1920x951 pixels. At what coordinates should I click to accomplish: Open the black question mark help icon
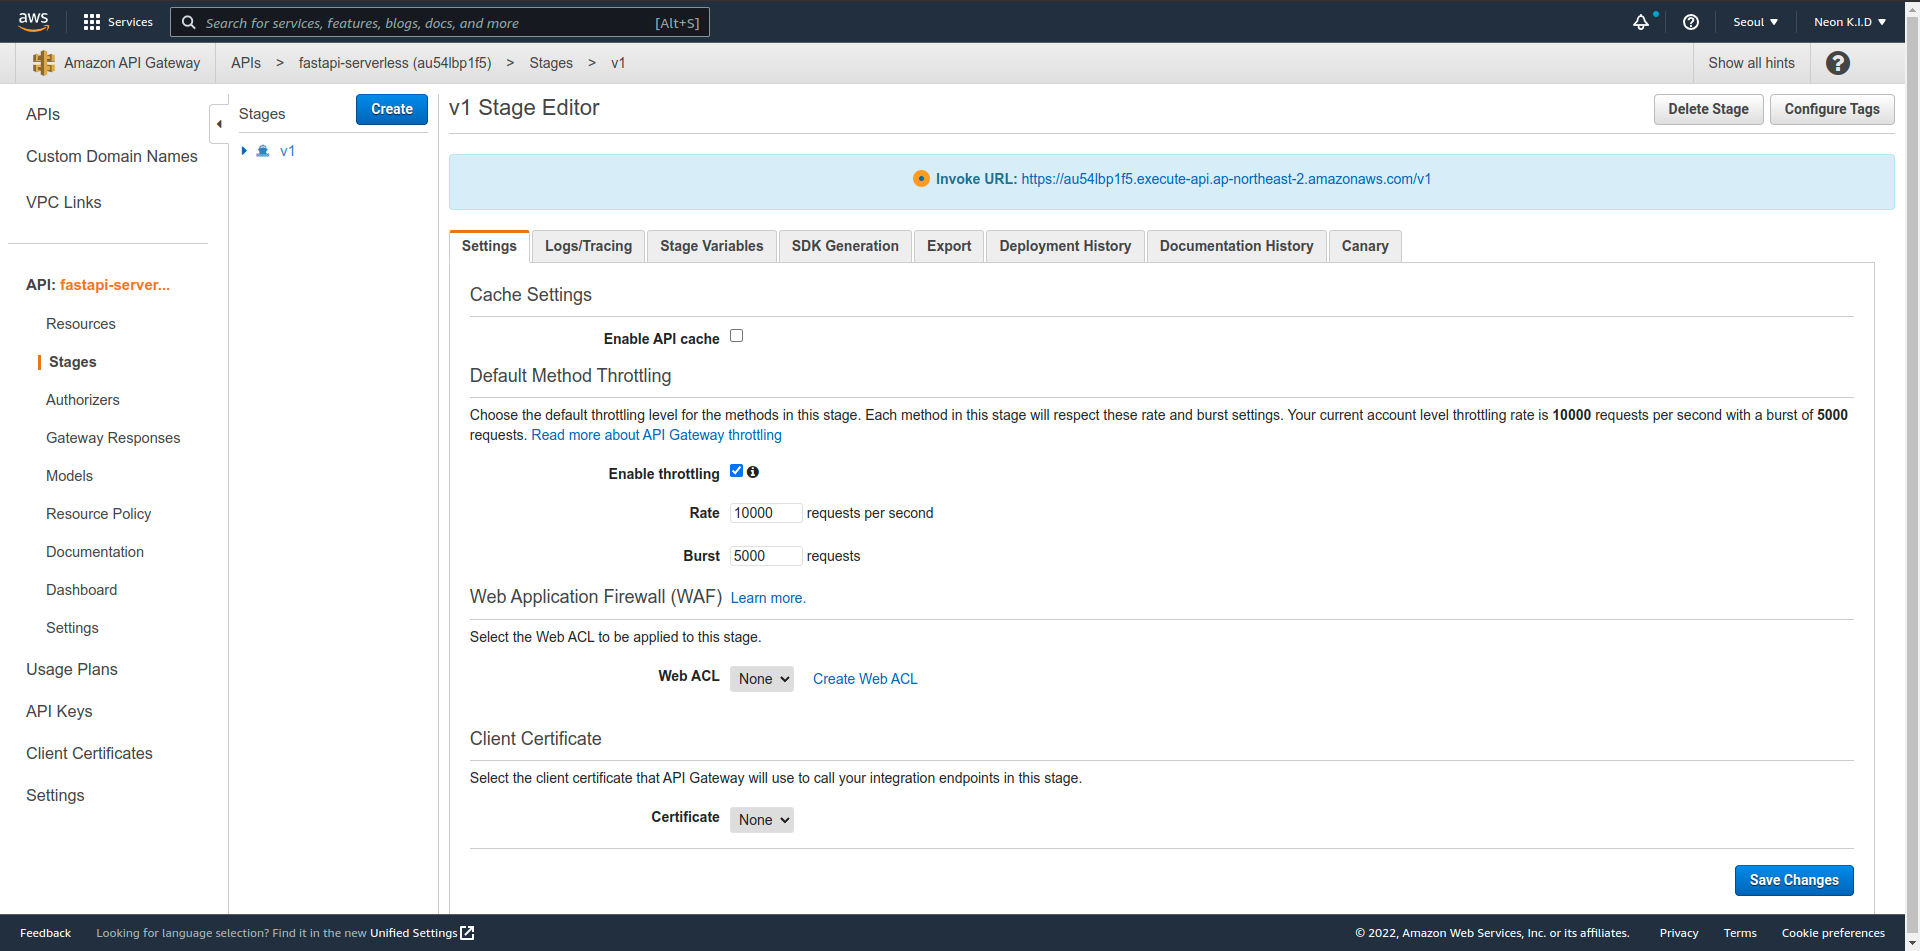(x=1838, y=63)
